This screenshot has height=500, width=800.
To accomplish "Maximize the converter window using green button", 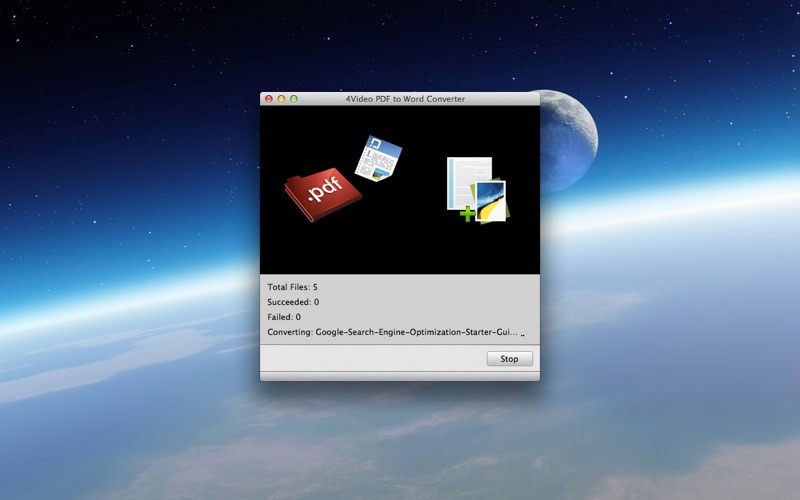I will (294, 99).
